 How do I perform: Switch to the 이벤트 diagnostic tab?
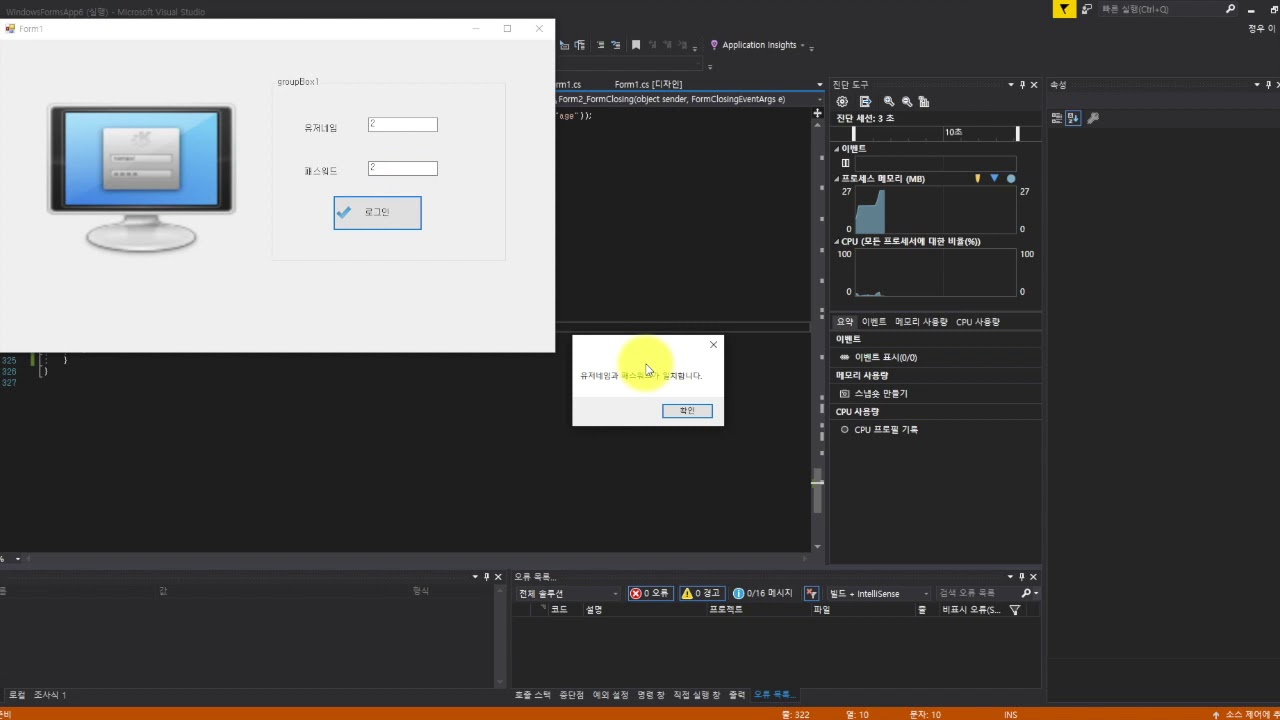[x=874, y=322]
